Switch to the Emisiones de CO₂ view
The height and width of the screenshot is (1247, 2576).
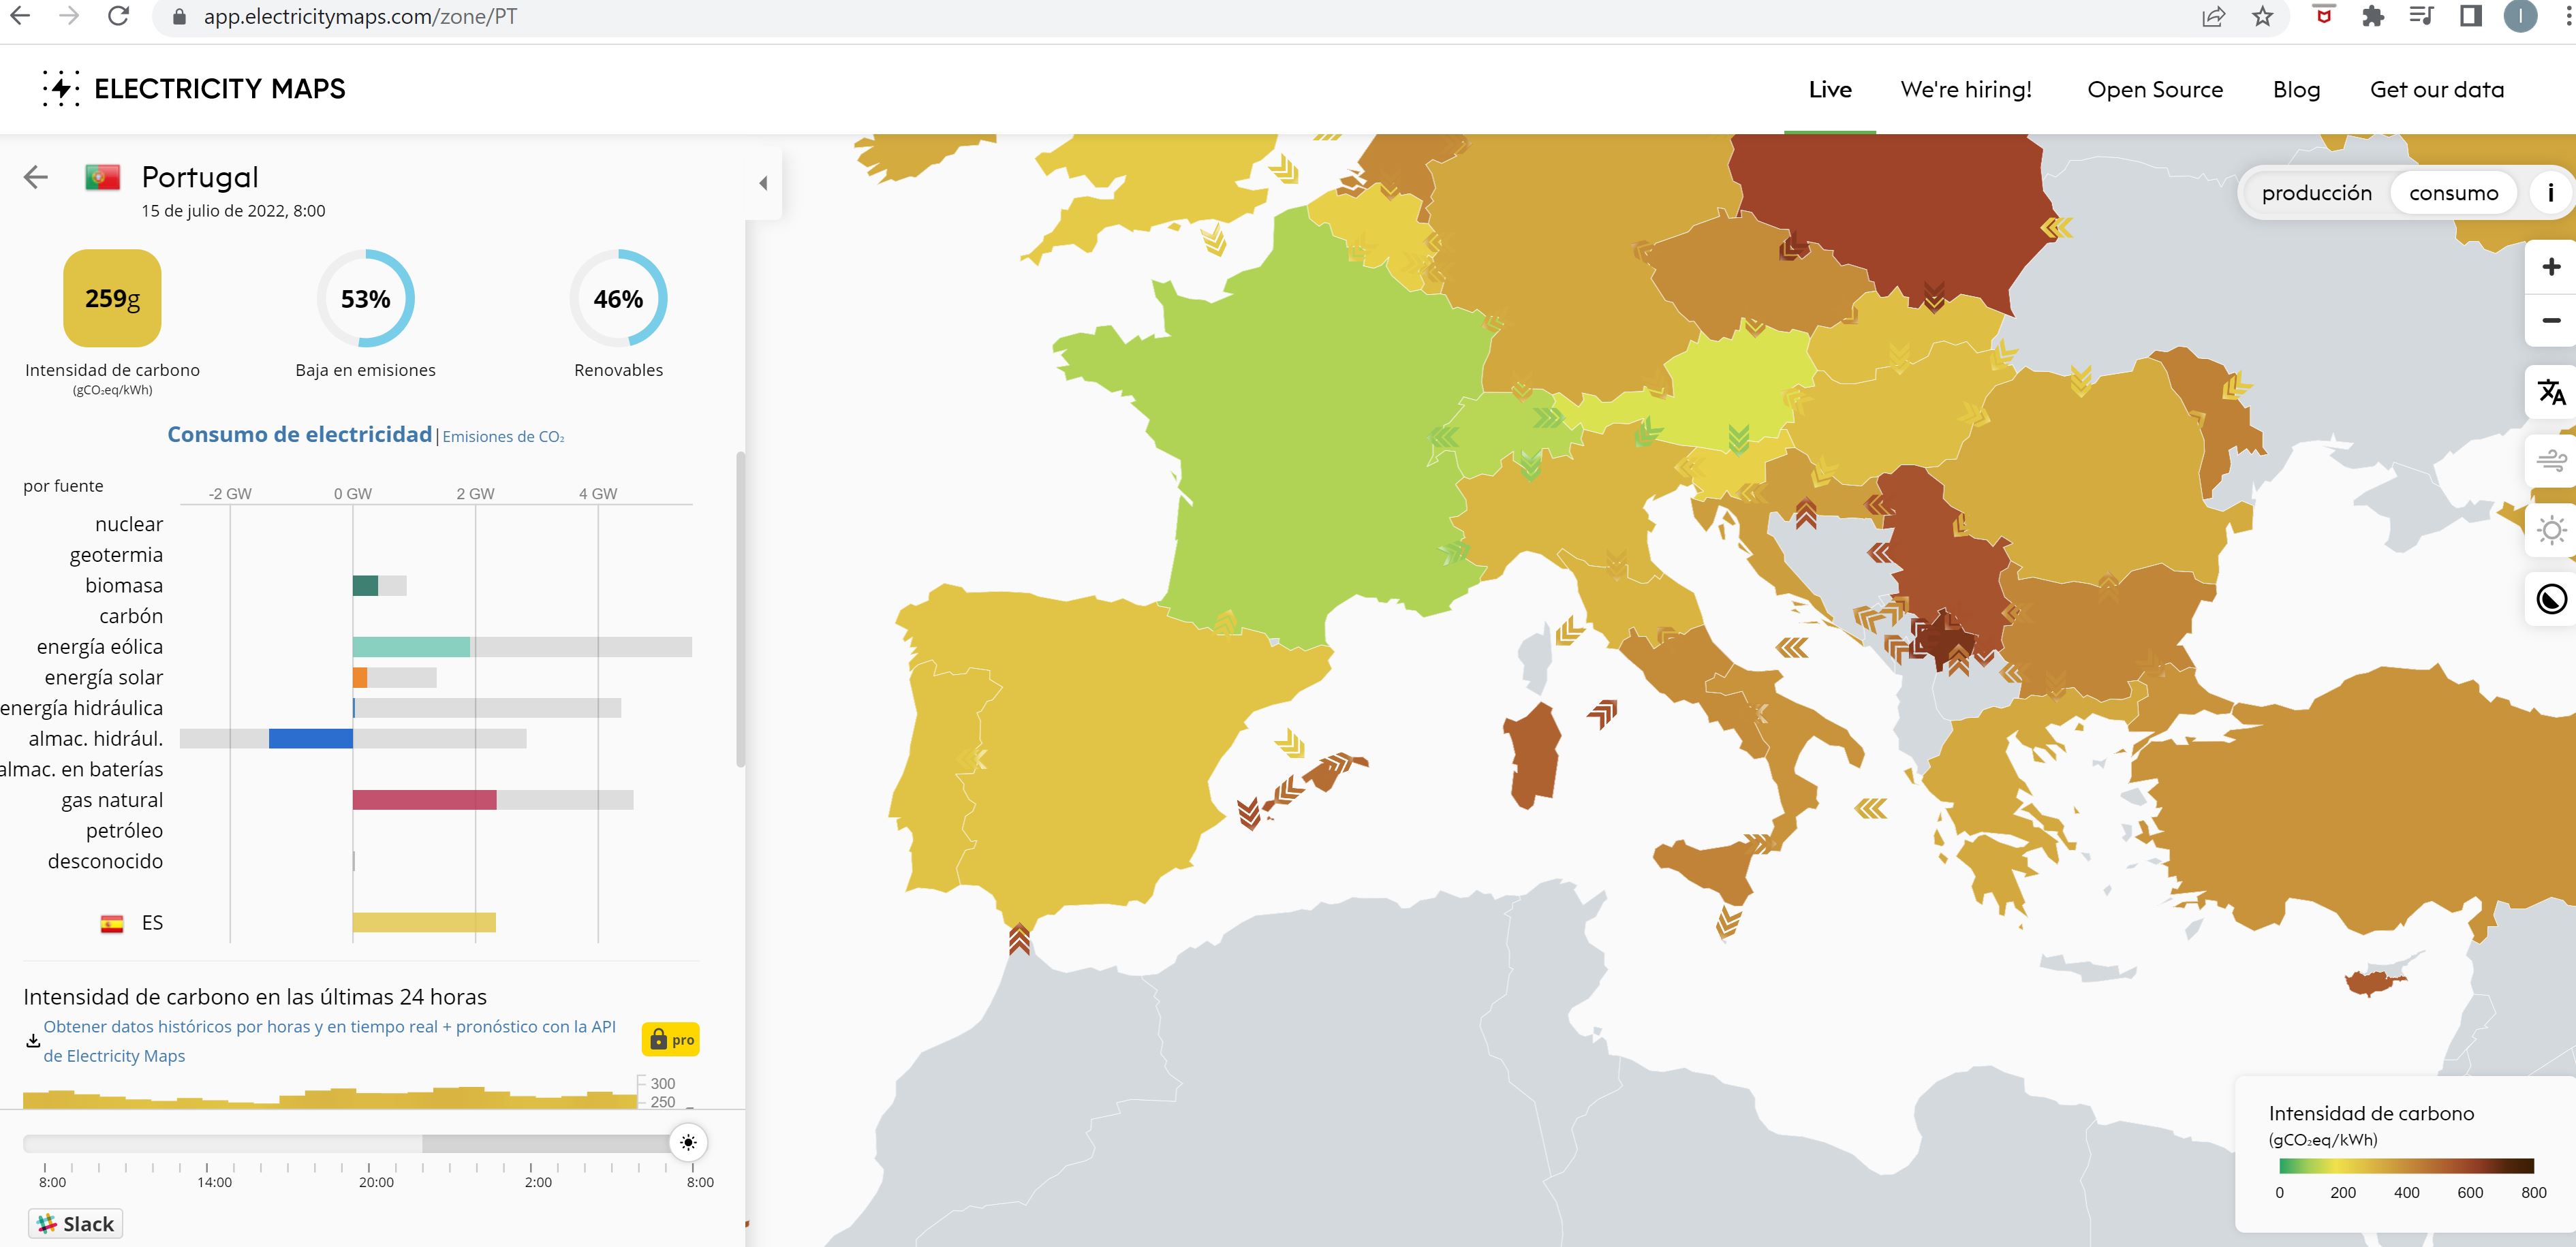(503, 437)
